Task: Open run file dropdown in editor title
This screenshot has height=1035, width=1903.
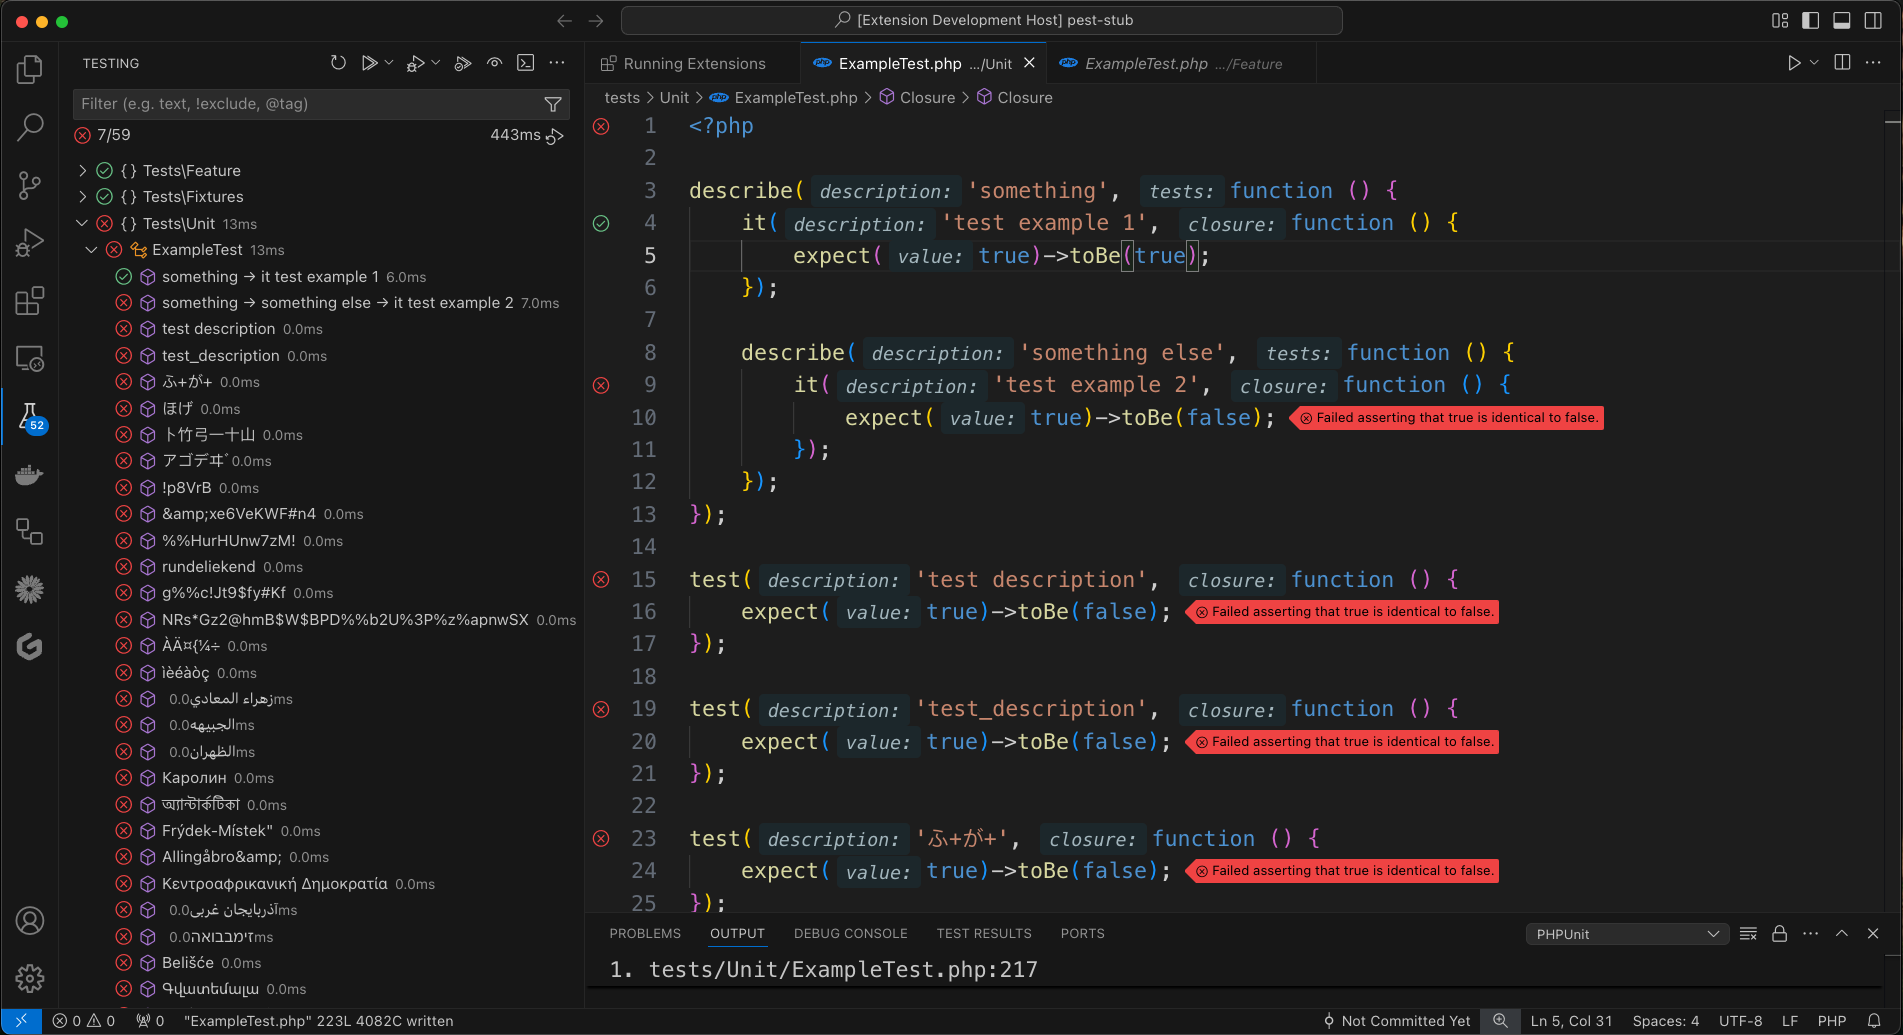Action: tap(1814, 63)
